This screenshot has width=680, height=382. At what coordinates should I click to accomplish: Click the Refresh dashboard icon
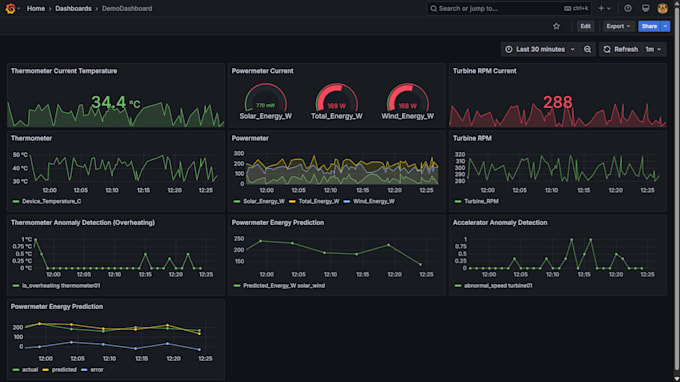click(x=607, y=49)
